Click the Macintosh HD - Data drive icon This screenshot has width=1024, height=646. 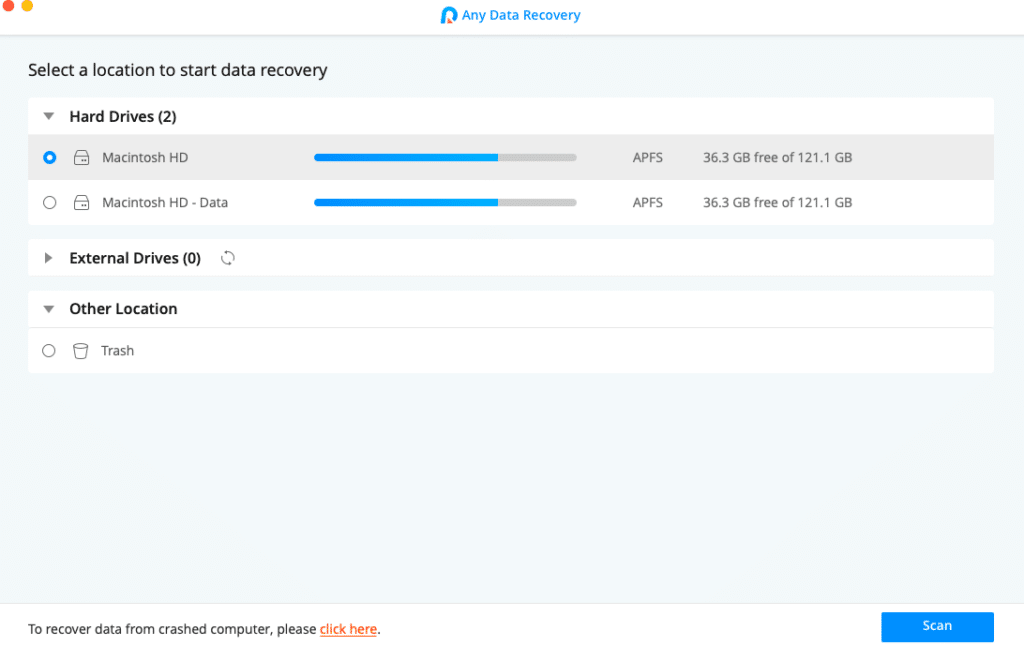[x=82, y=202]
